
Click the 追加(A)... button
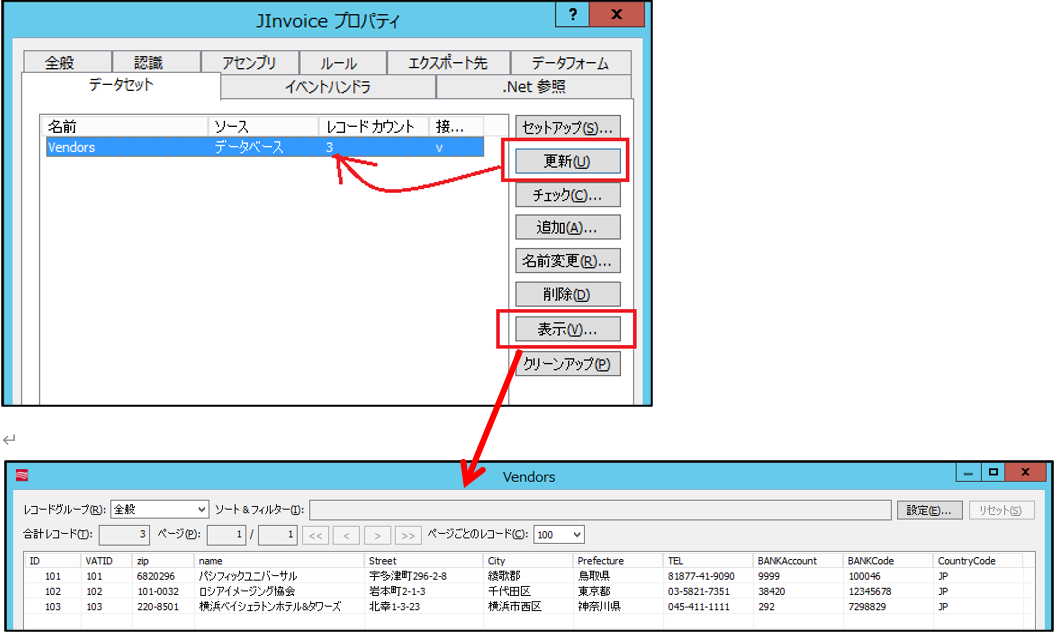coord(567,227)
